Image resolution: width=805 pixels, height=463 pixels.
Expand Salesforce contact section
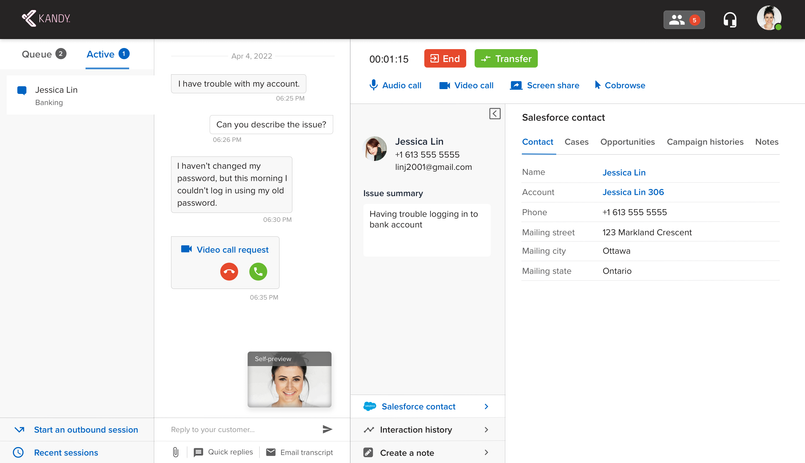click(x=427, y=407)
